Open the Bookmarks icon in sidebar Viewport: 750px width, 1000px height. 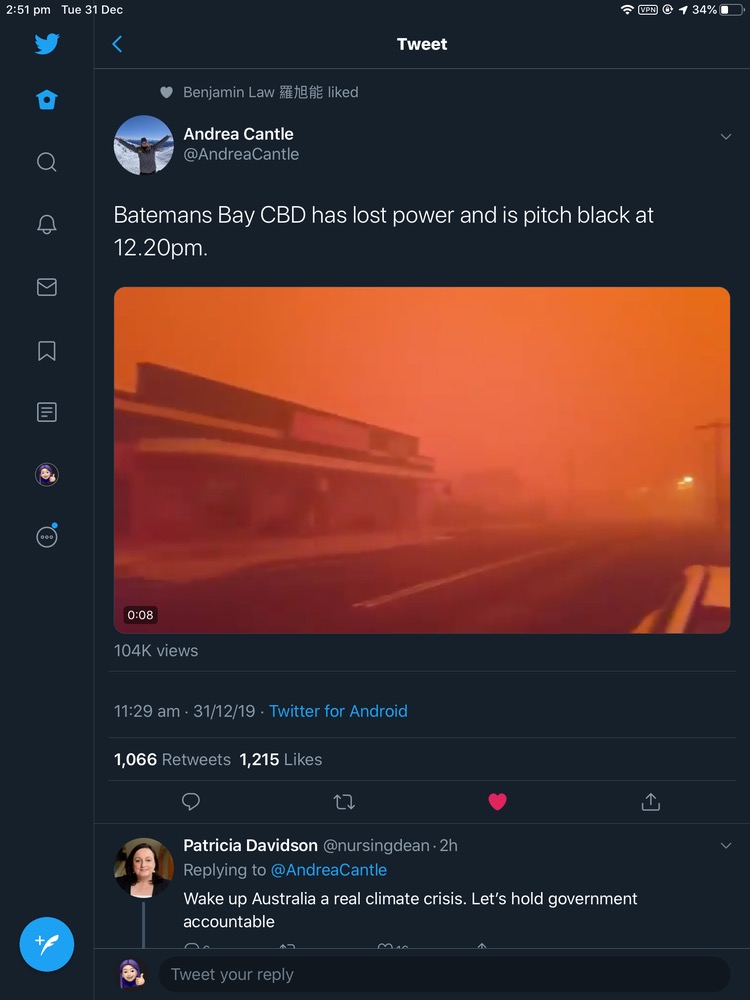(x=47, y=350)
